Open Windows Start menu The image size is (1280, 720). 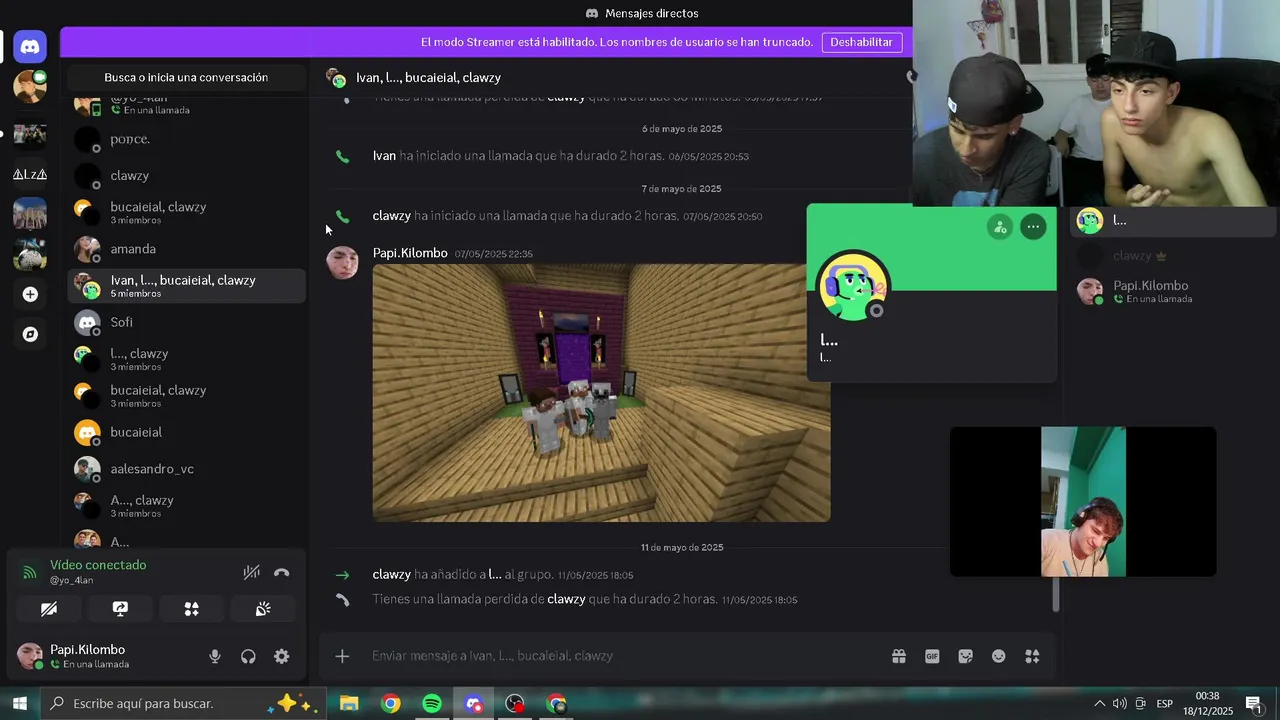tap(19, 704)
